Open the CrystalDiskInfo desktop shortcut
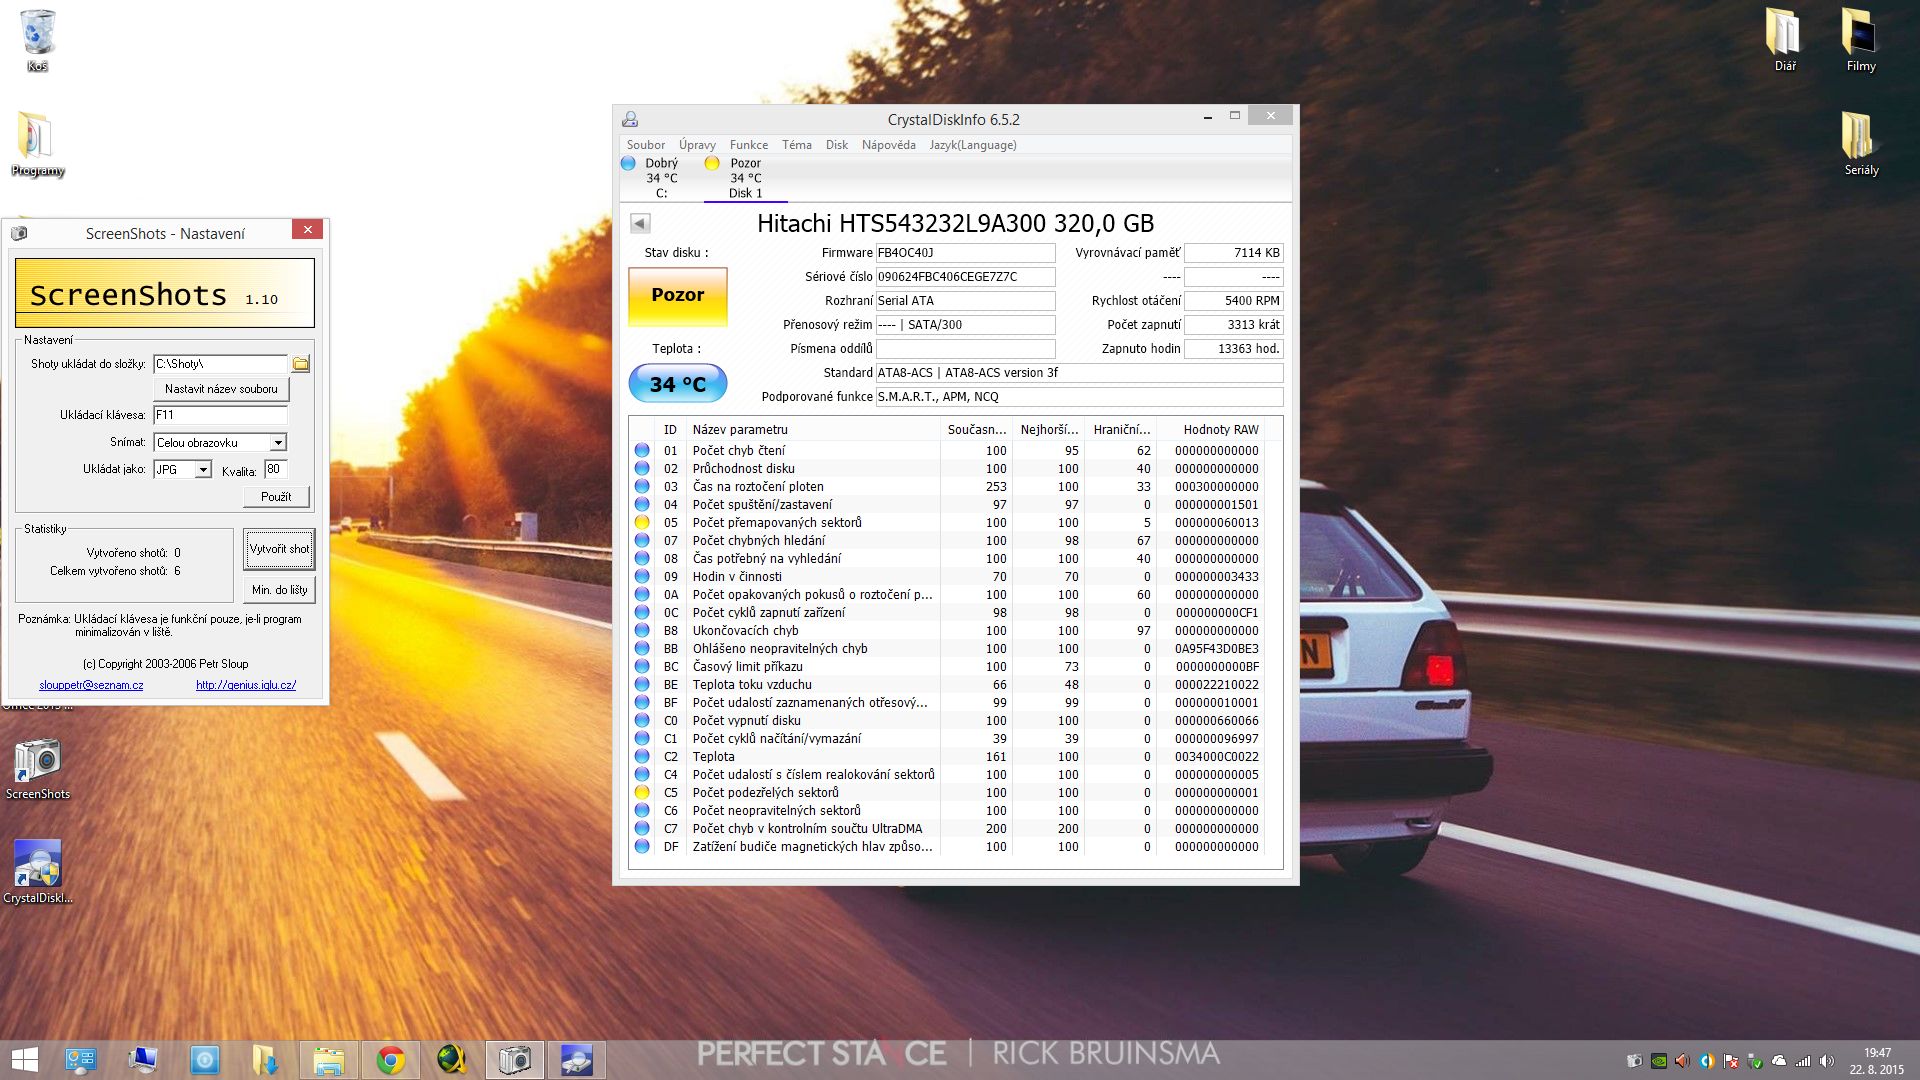This screenshot has height=1080, width=1920. tap(37, 872)
